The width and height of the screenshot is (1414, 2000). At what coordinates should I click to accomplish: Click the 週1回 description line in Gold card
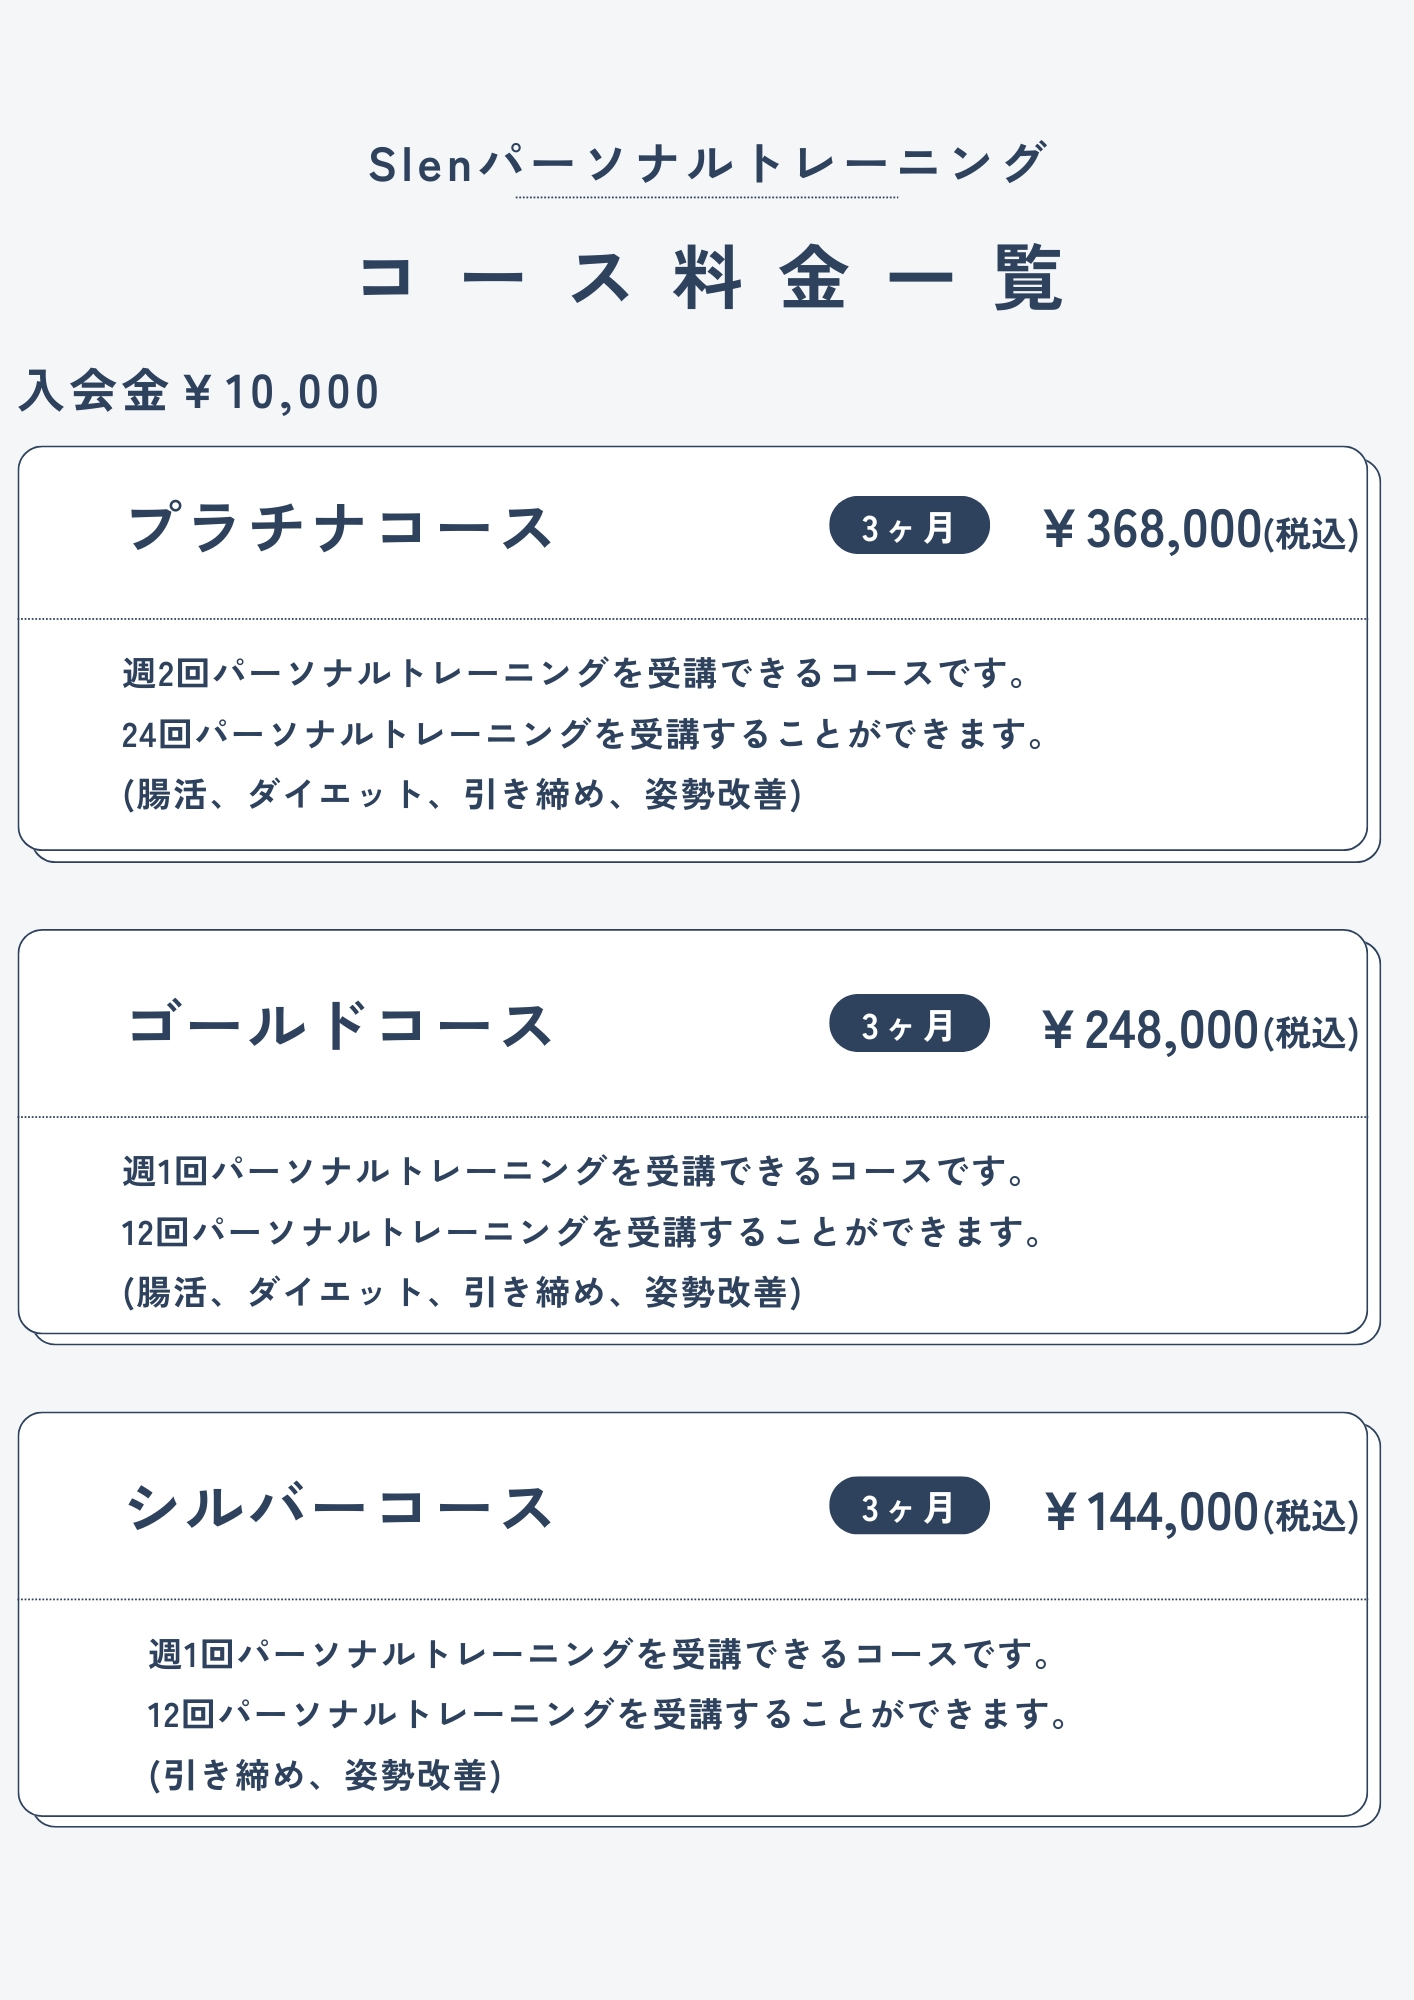pos(575,1170)
